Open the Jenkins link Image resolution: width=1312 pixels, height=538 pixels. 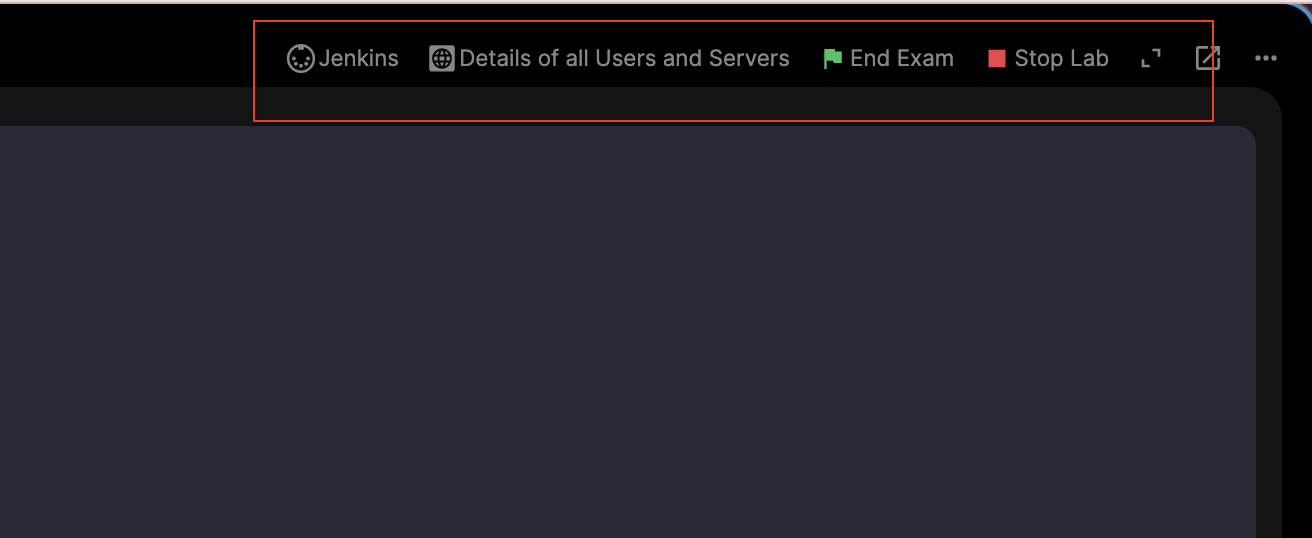343,59
